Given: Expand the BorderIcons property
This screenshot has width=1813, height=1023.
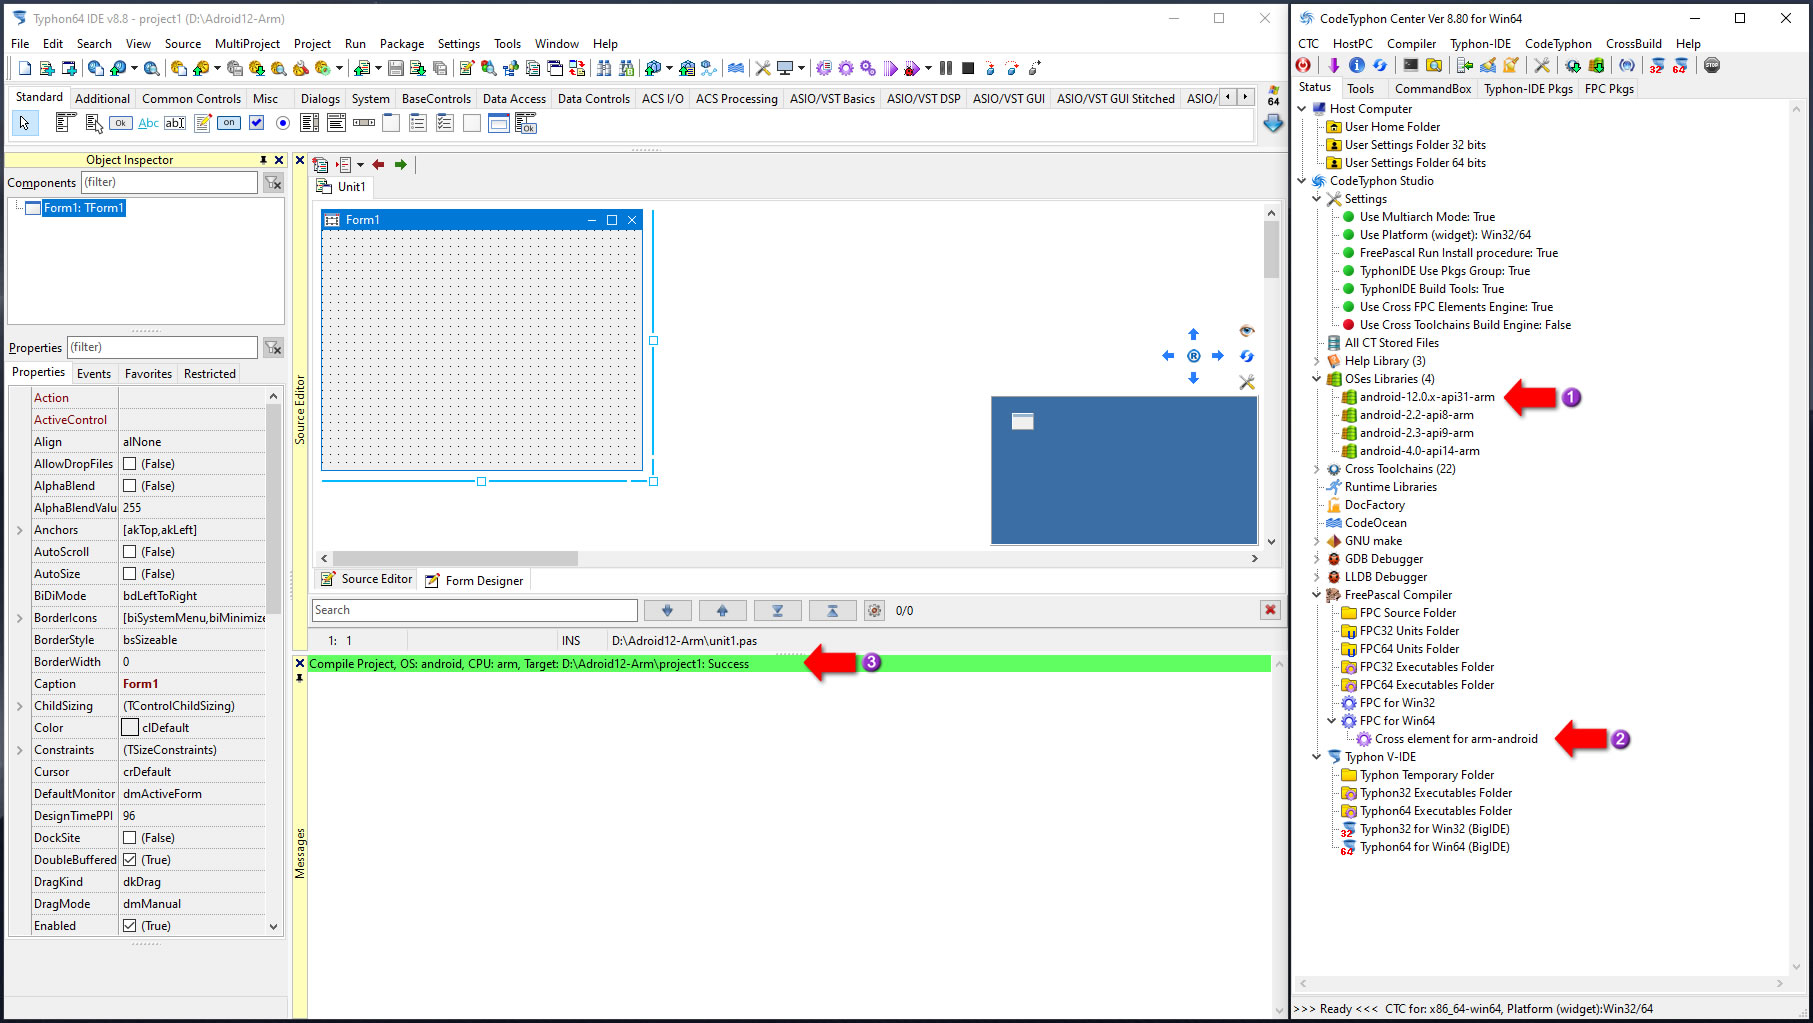Looking at the screenshot, I should pyautogui.click(x=19, y=618).
